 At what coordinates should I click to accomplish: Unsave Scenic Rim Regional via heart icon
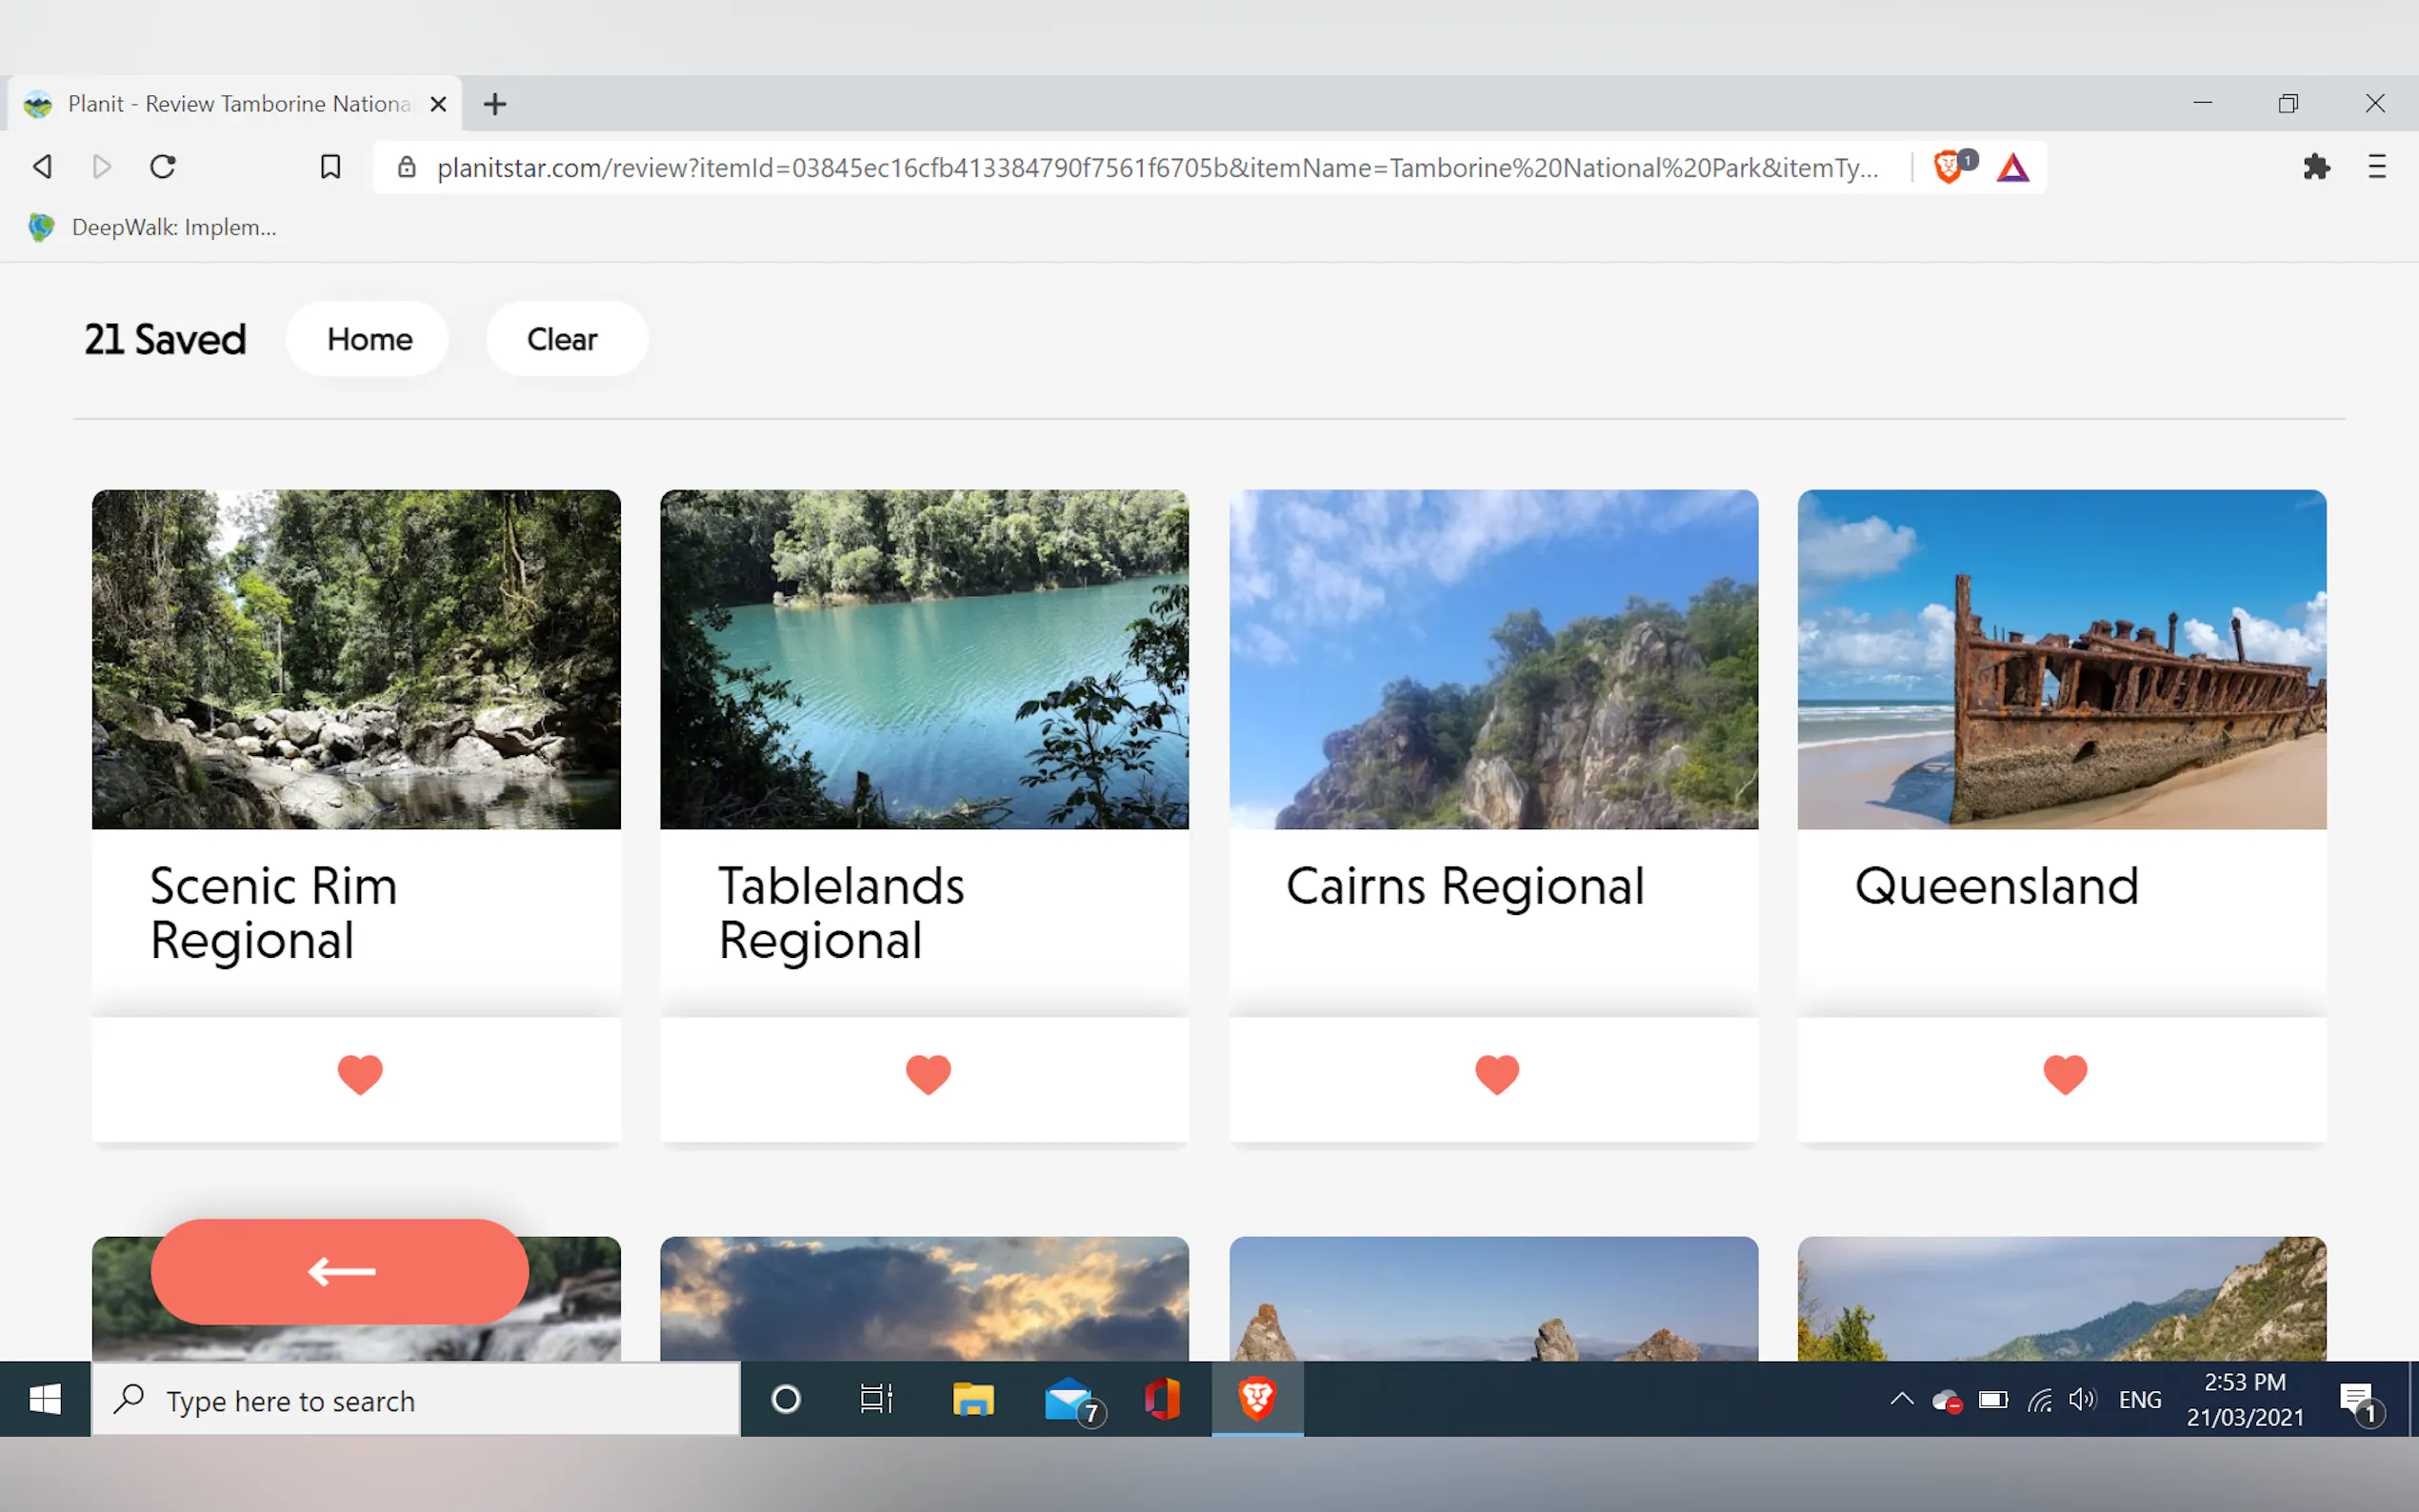point(360,1074)
